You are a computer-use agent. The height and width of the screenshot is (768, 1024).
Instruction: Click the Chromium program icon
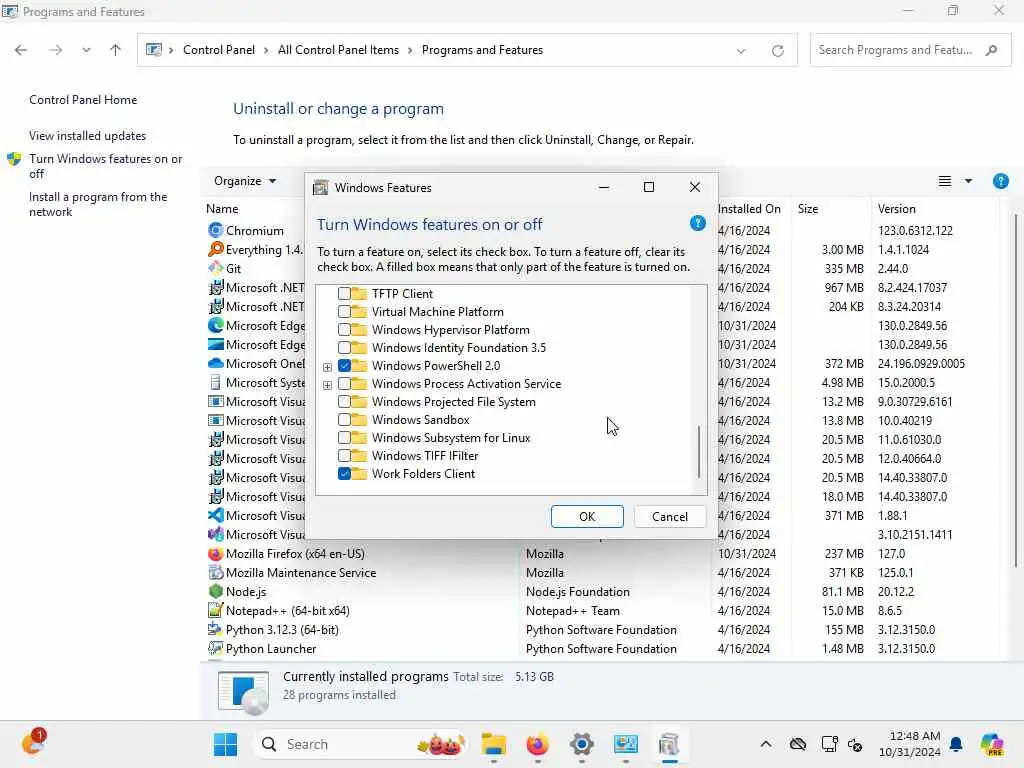coord(216,231)
